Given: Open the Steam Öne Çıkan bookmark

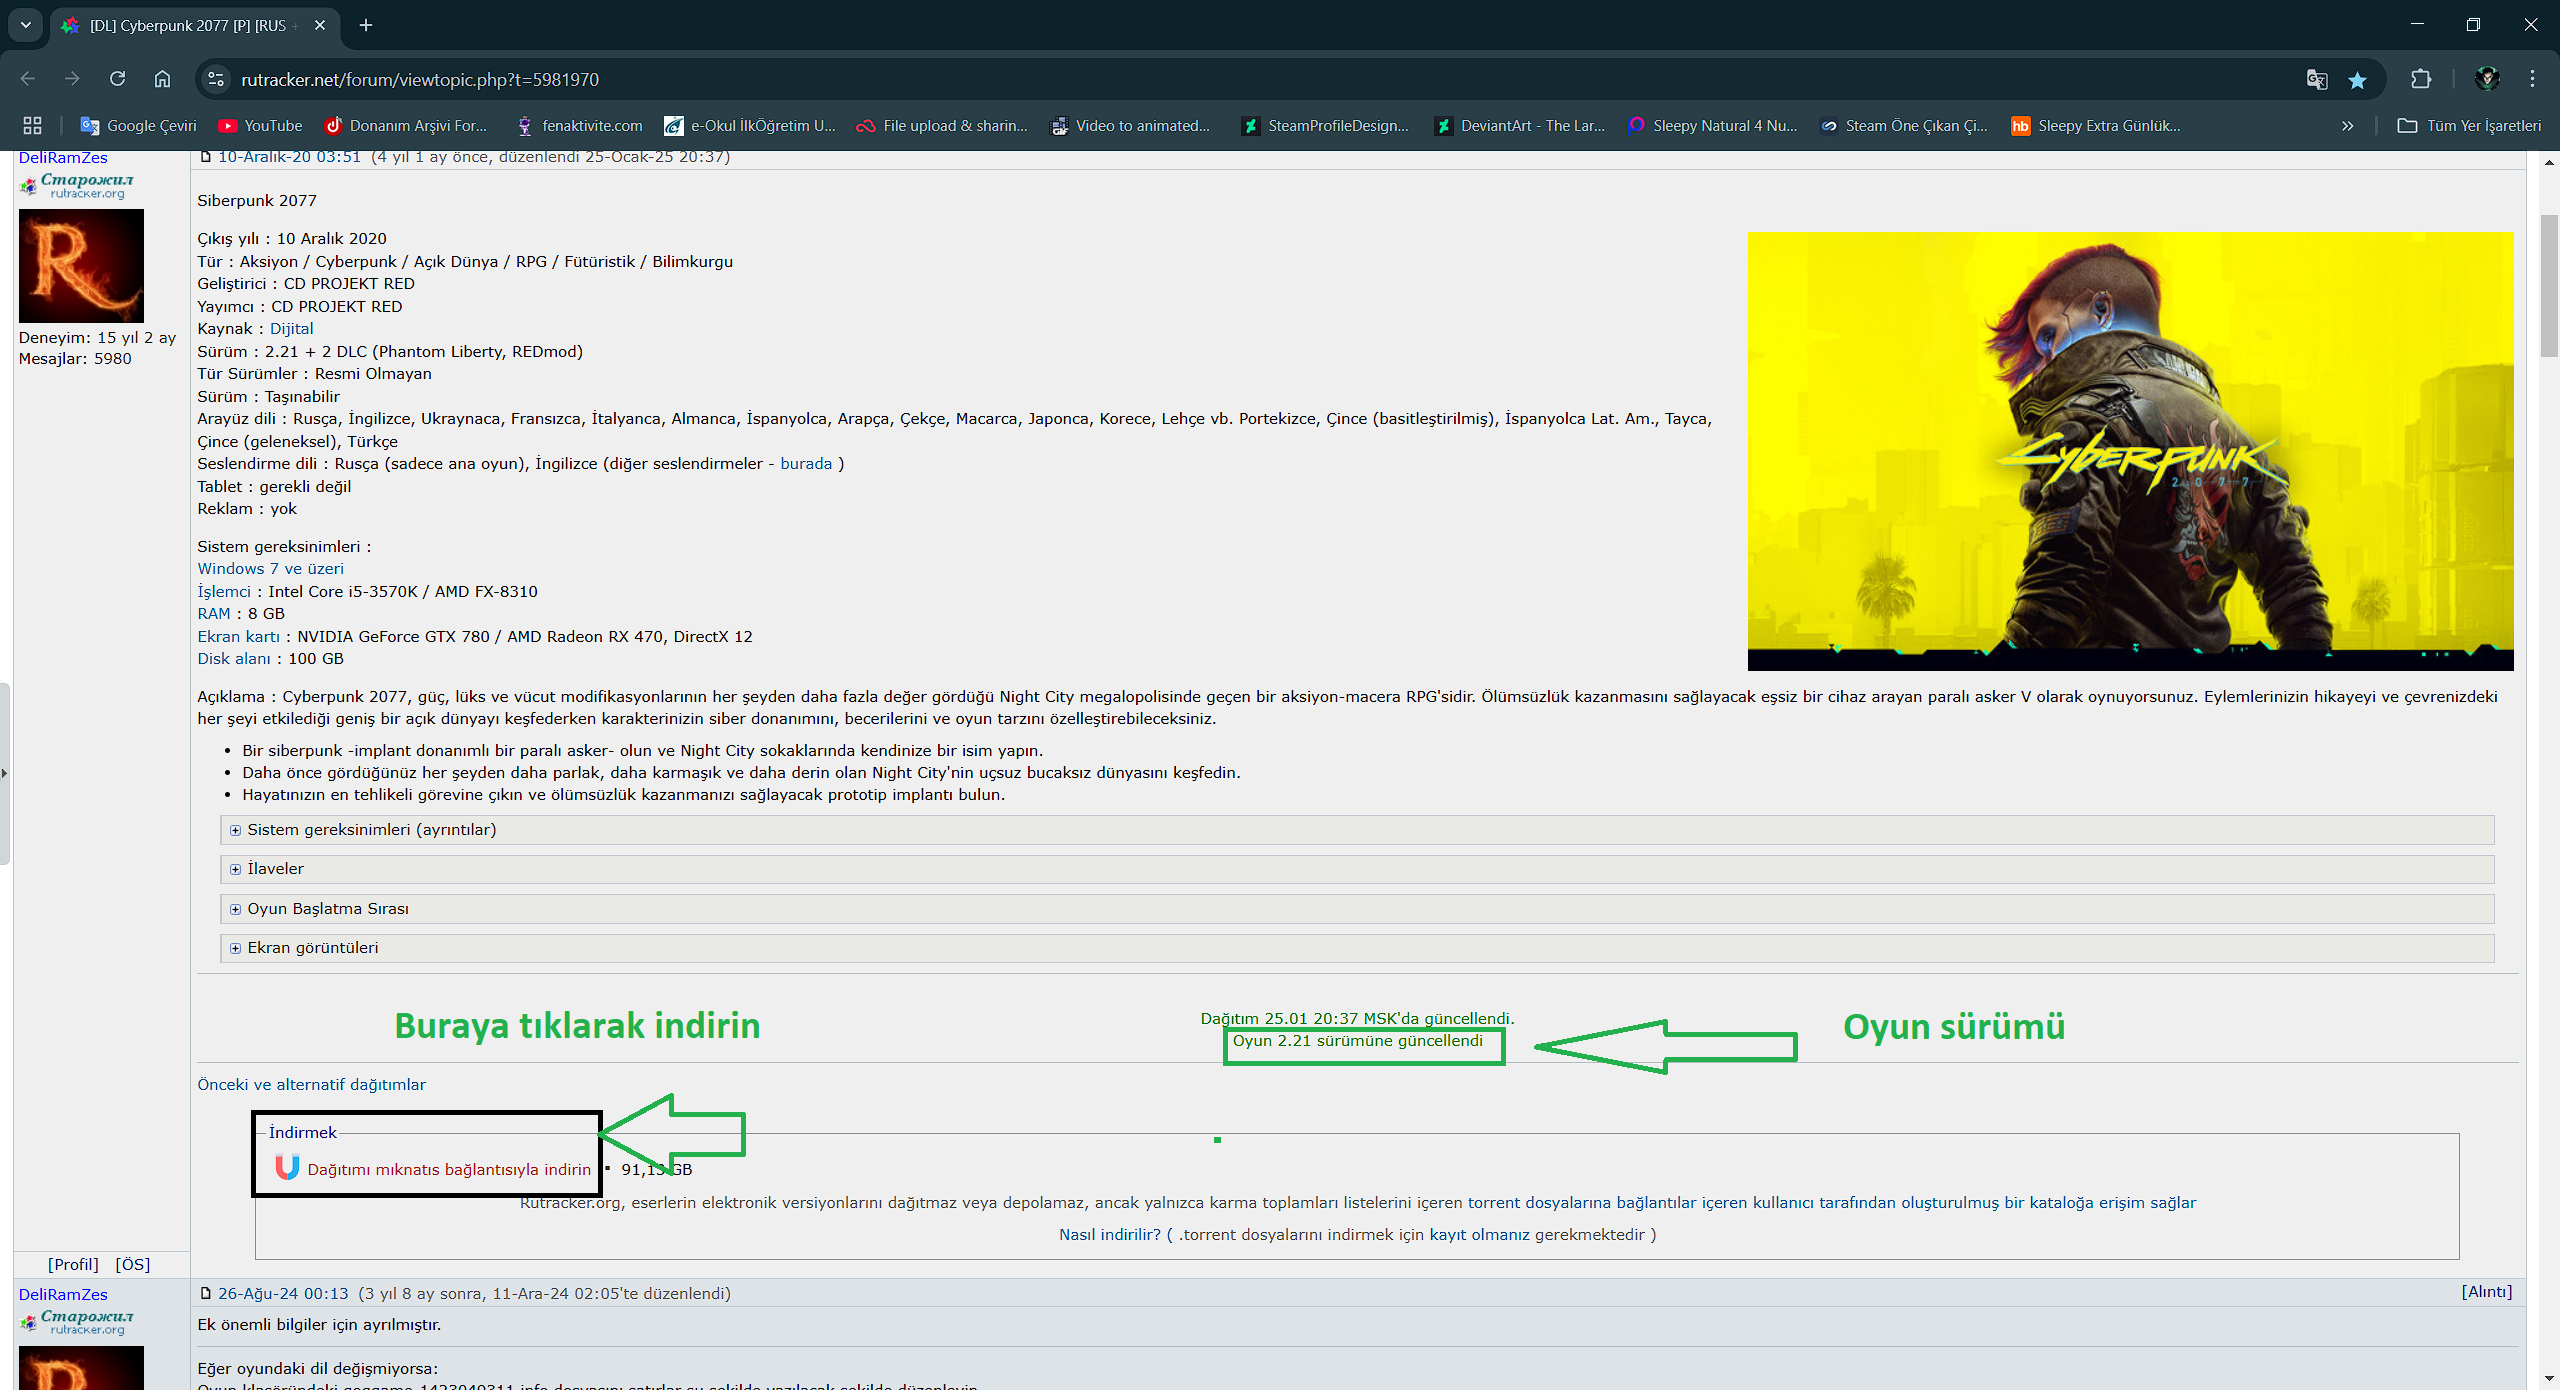Looking at the screenshot, I should coord(1905,126).
